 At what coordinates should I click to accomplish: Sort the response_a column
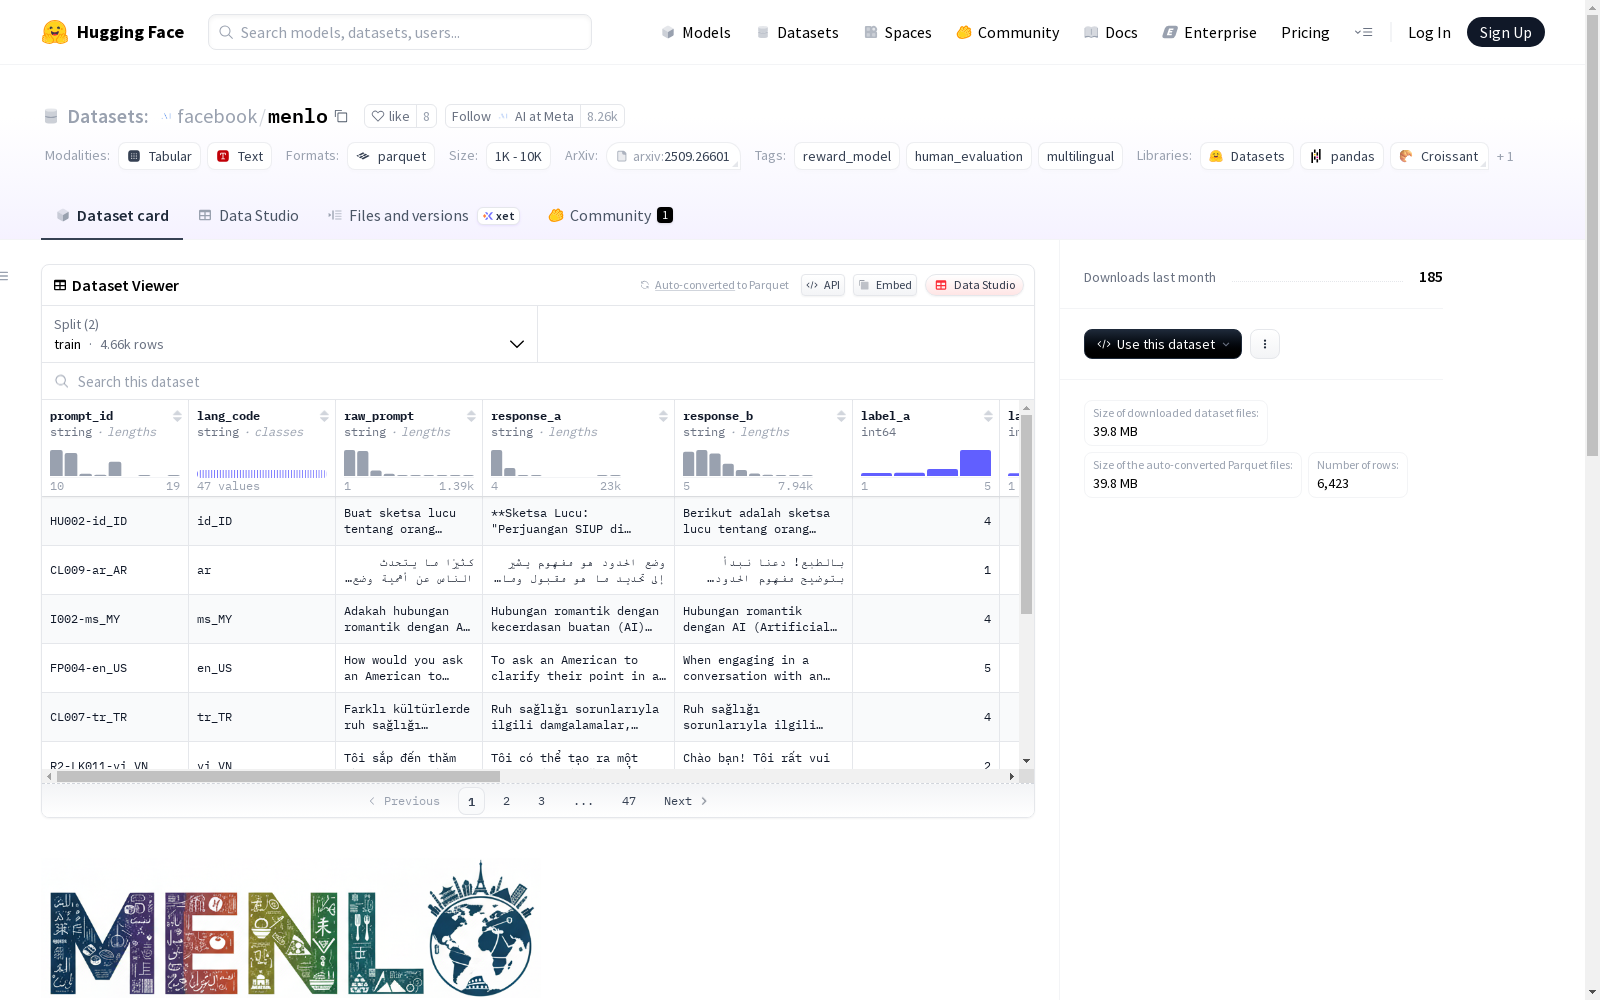click(x=663, y=416)
